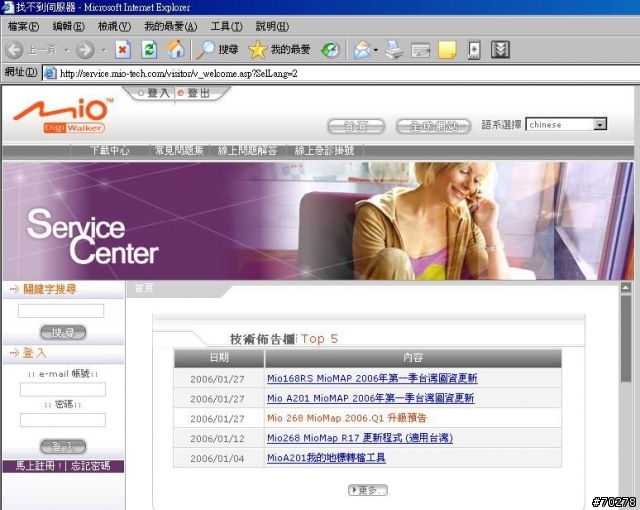Viewport: 640px width, 510px height.
Task: Open Favorites with the star icon
Action: pos(257,50)
